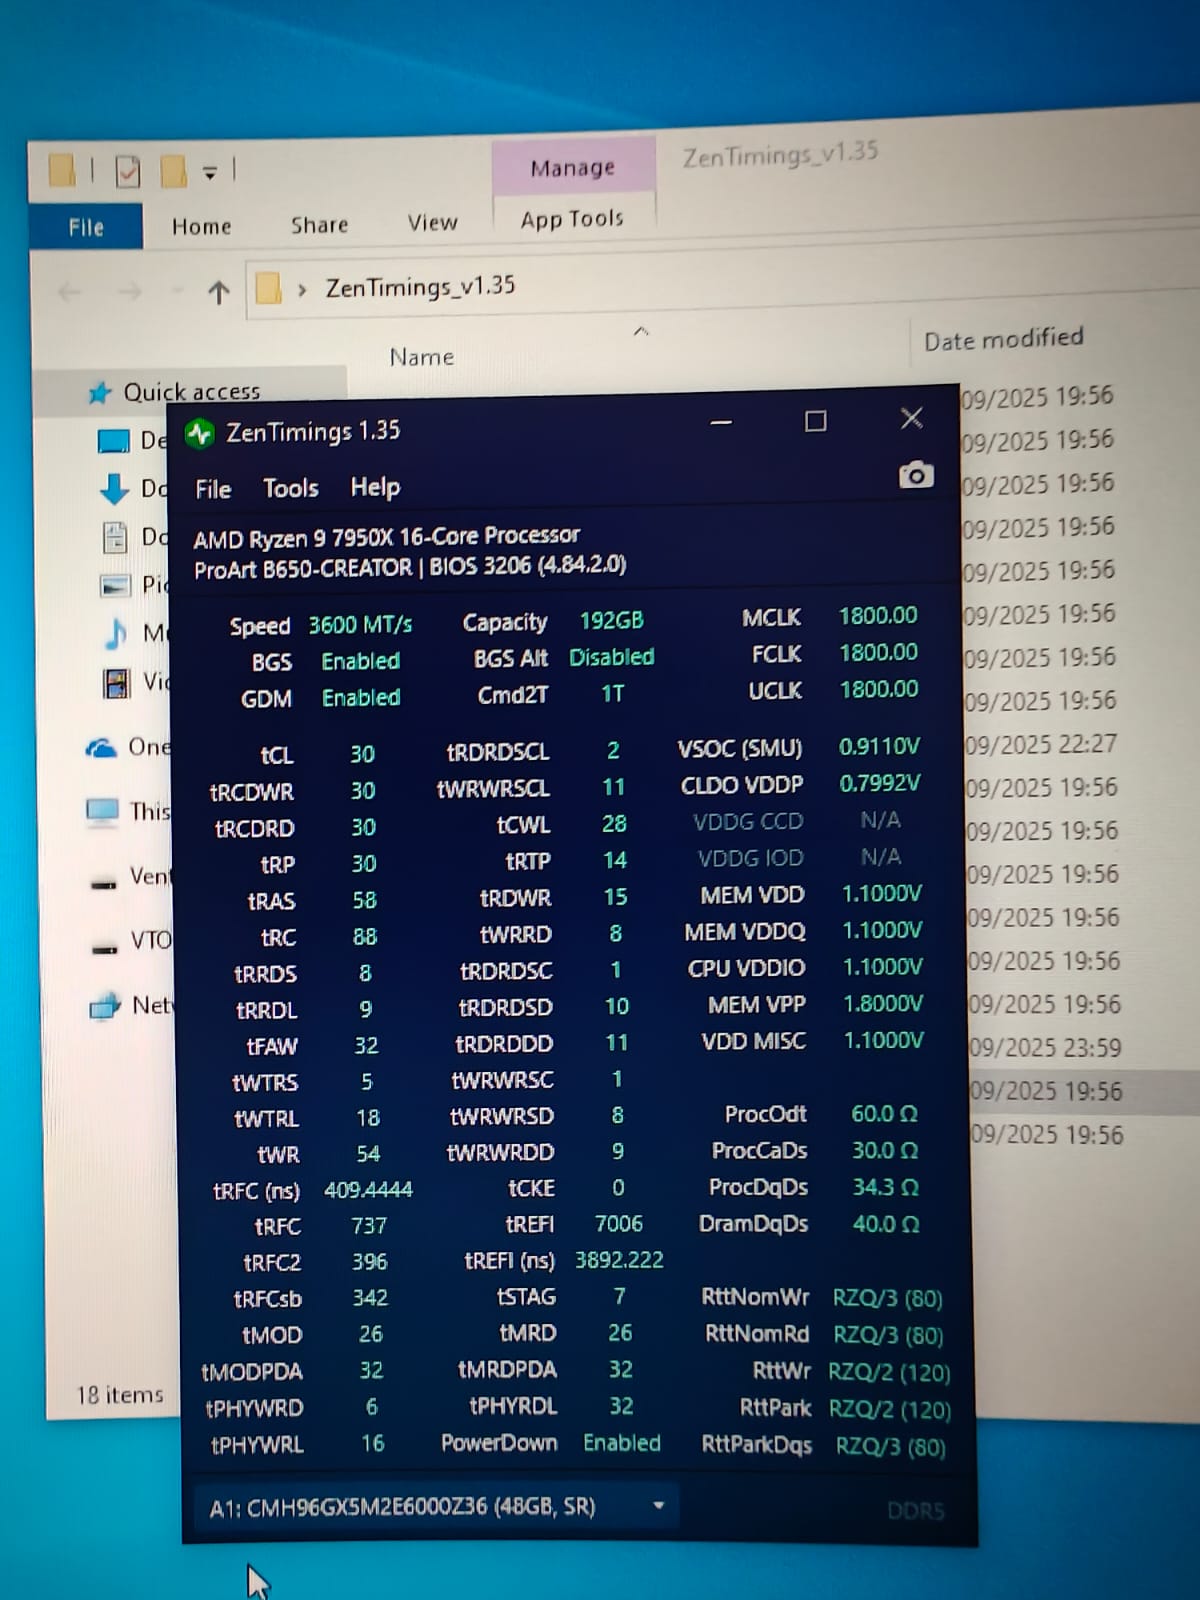Click the Up arrow in Explorer navigation

click(218, 292)
